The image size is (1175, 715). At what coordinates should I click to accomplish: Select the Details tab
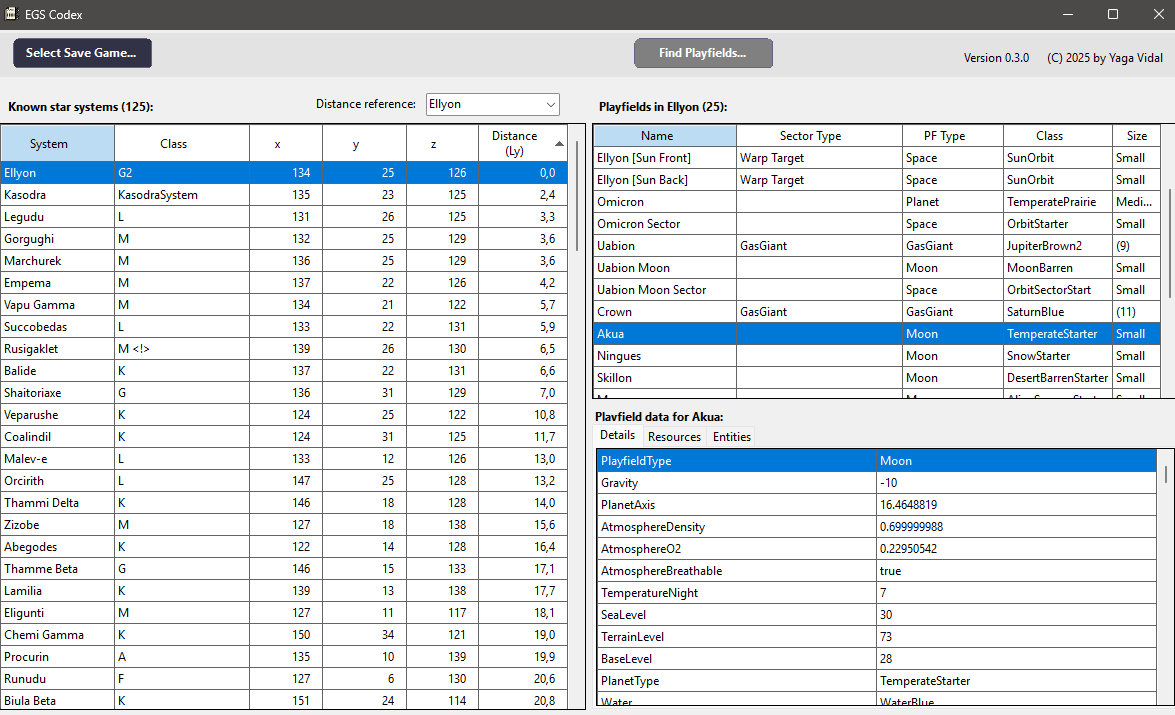617,436
